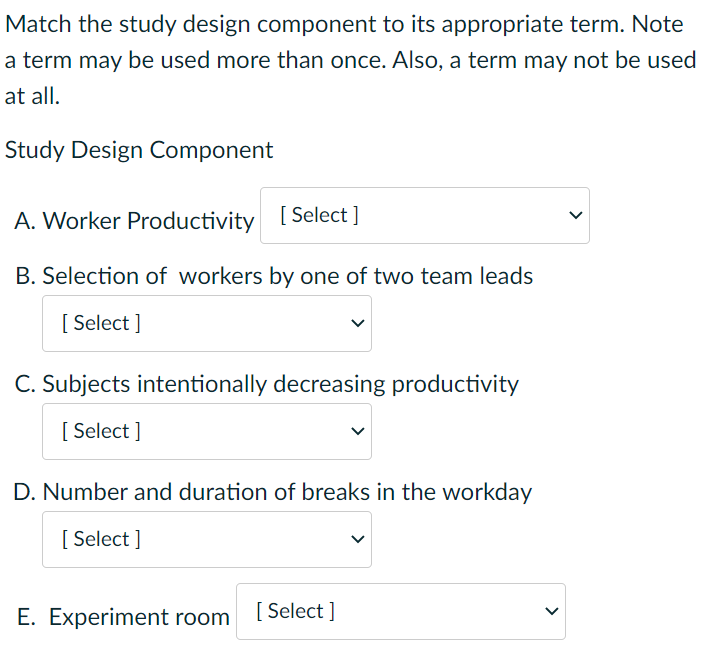724x648 pixels.
Task: Click the "A. Worker Productivity" label
Action: [x=135, y=221]
